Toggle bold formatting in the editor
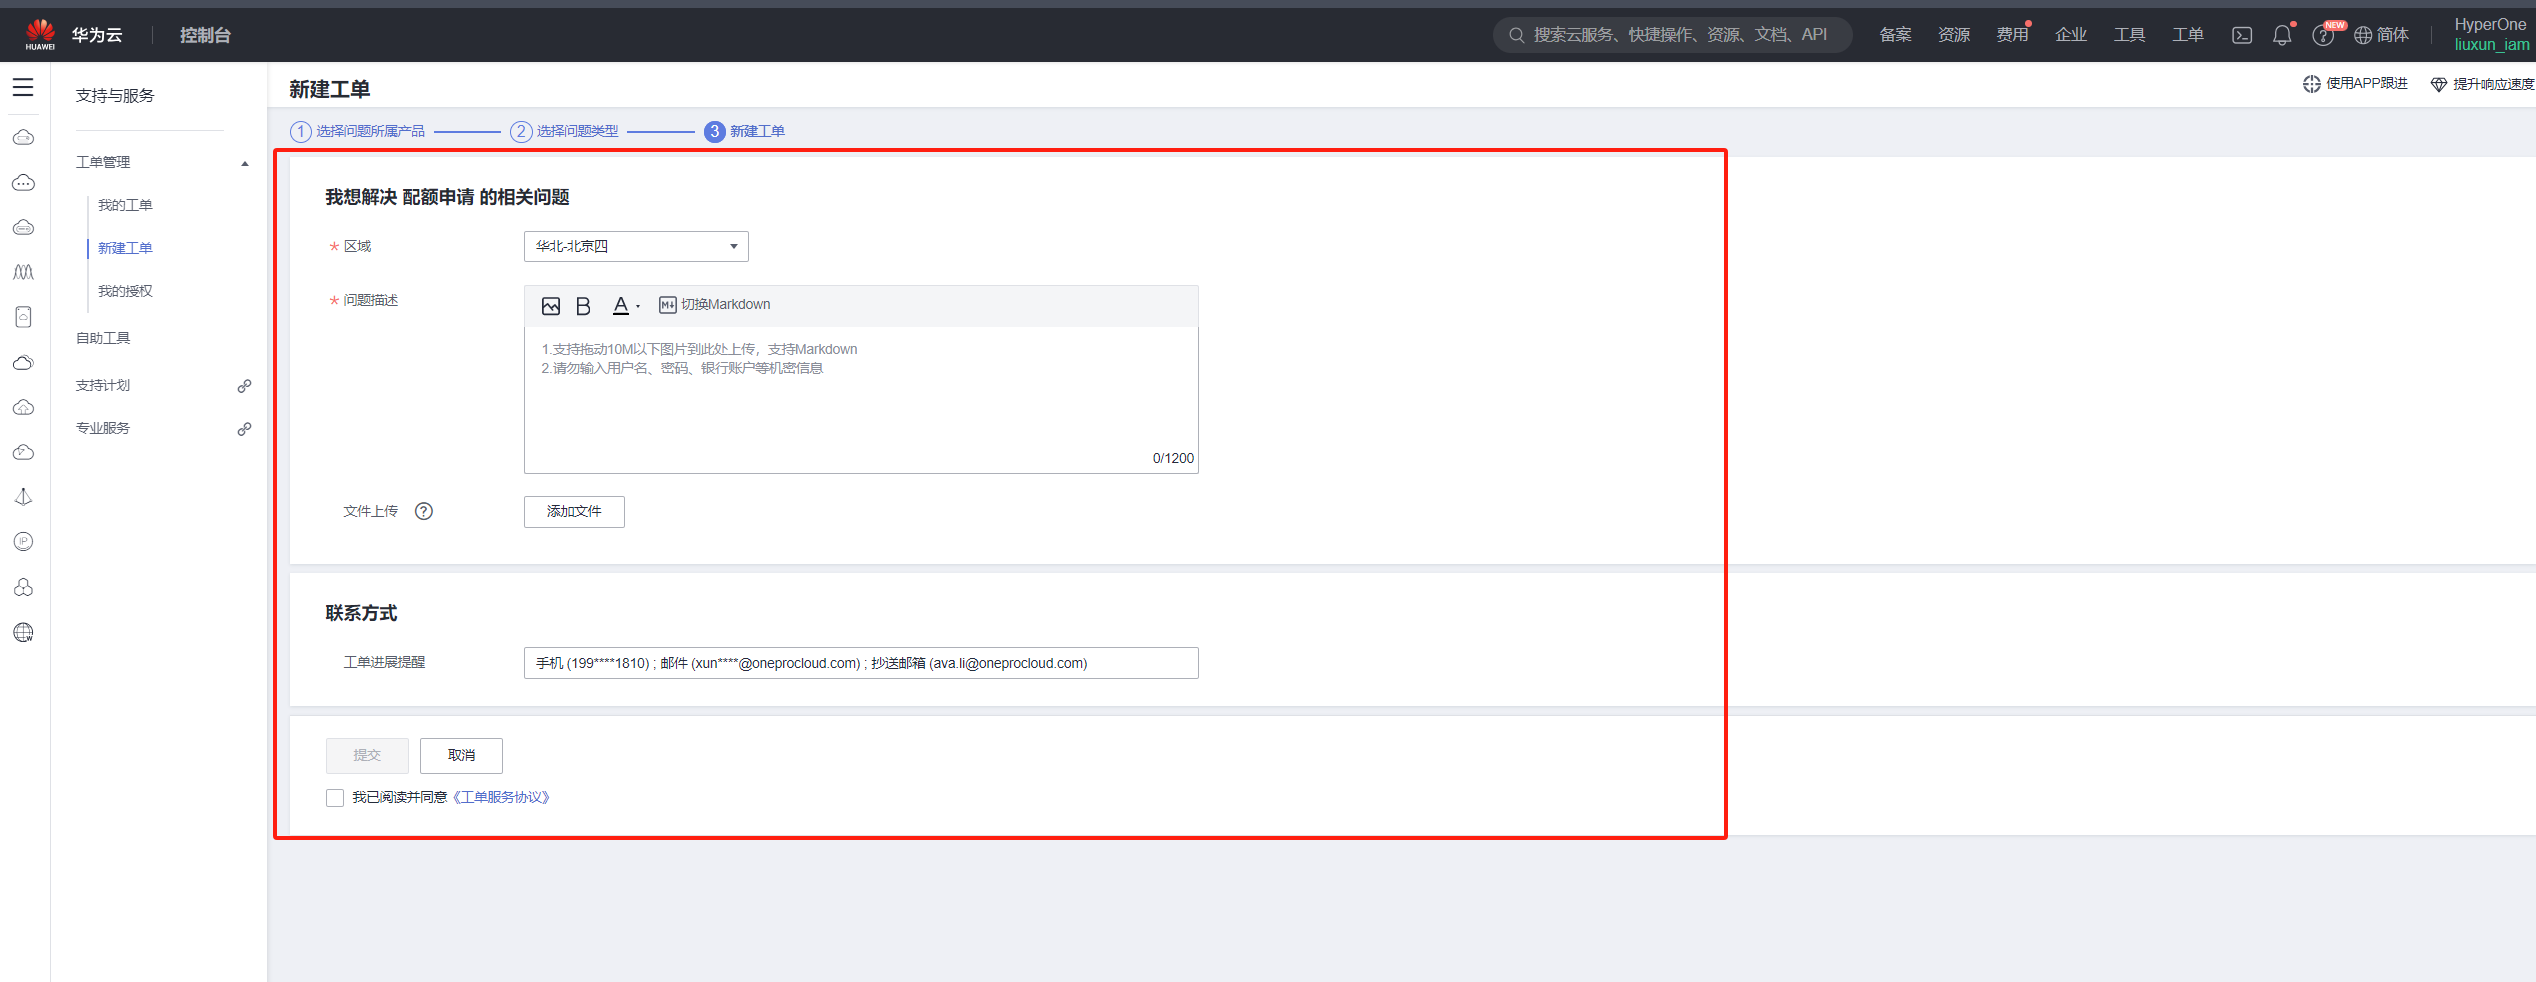 pos(583,306)
